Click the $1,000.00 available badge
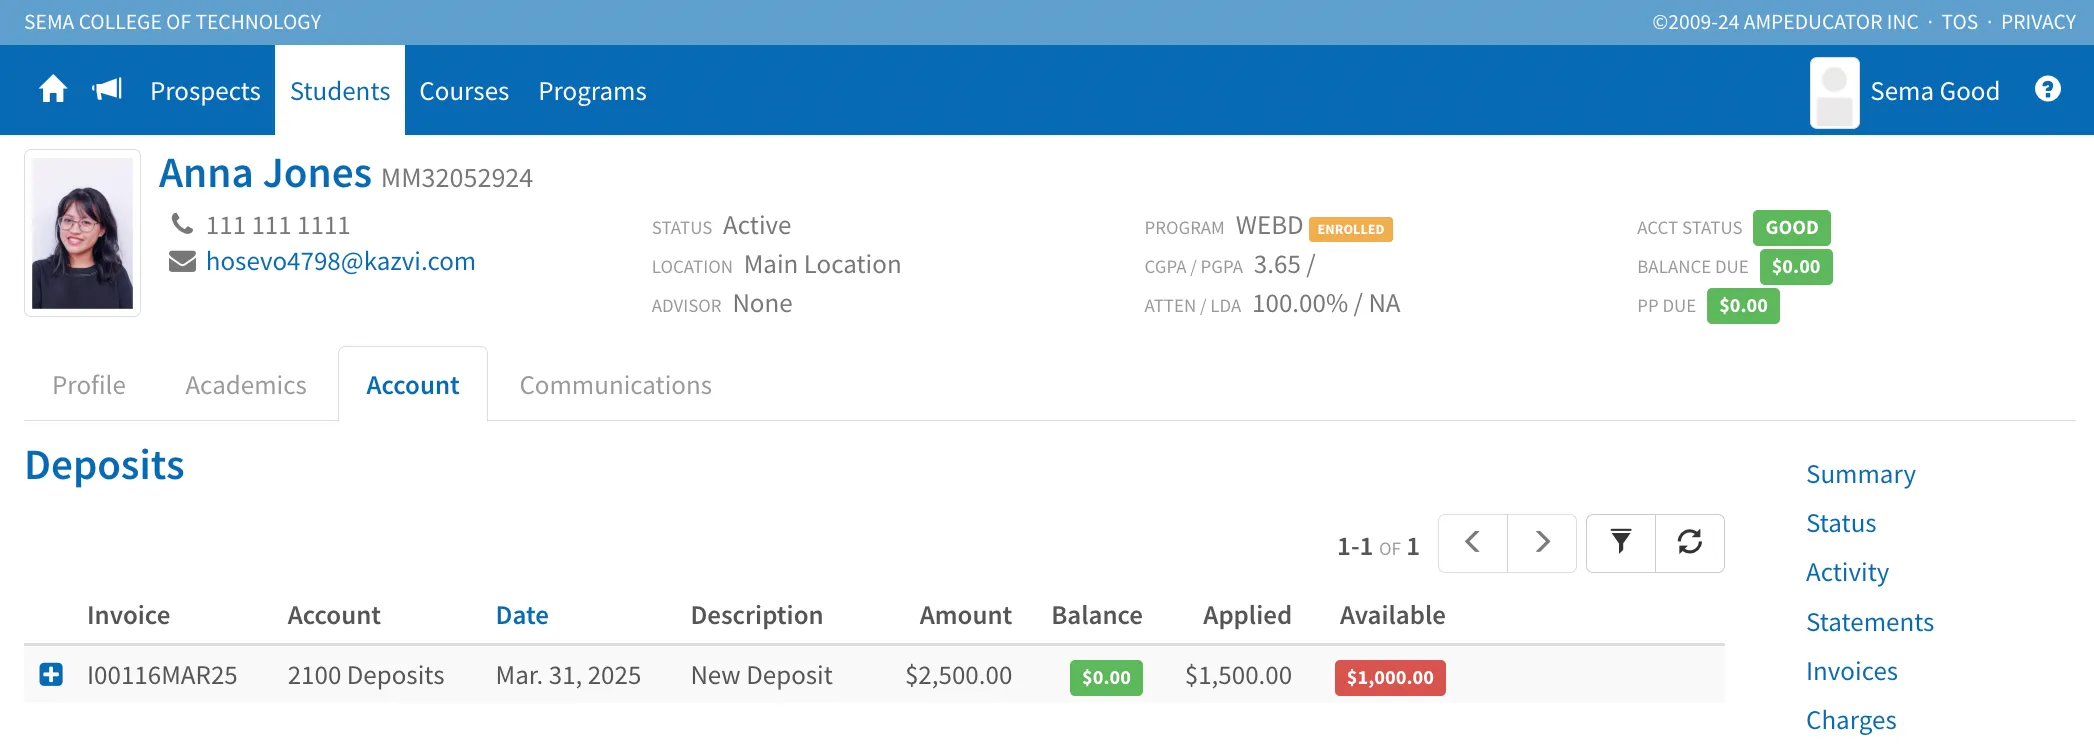Viewport: 2094px width, 744px height. point(1390,677)
